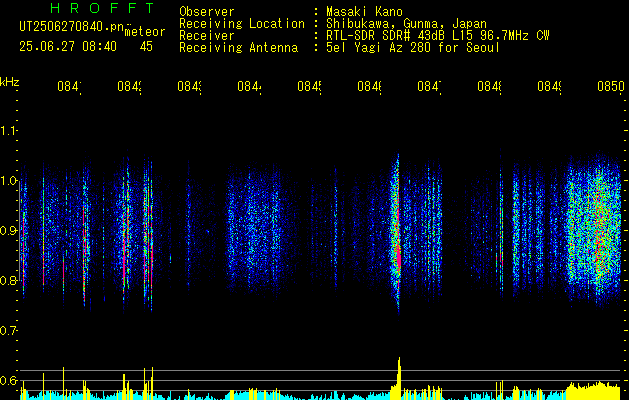The image size is (629, 400).
Task: Click the meteor count 45
Action: [x=146, y=47]
